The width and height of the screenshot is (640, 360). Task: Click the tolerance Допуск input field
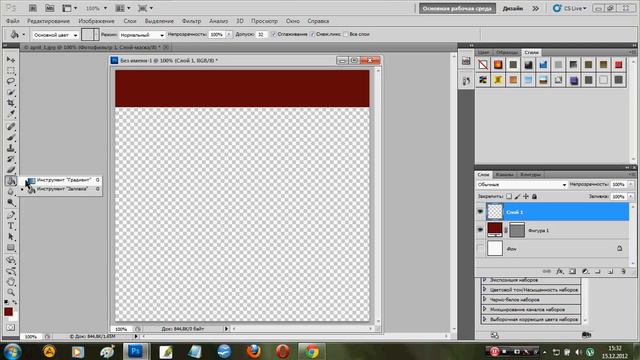point(261,35)
